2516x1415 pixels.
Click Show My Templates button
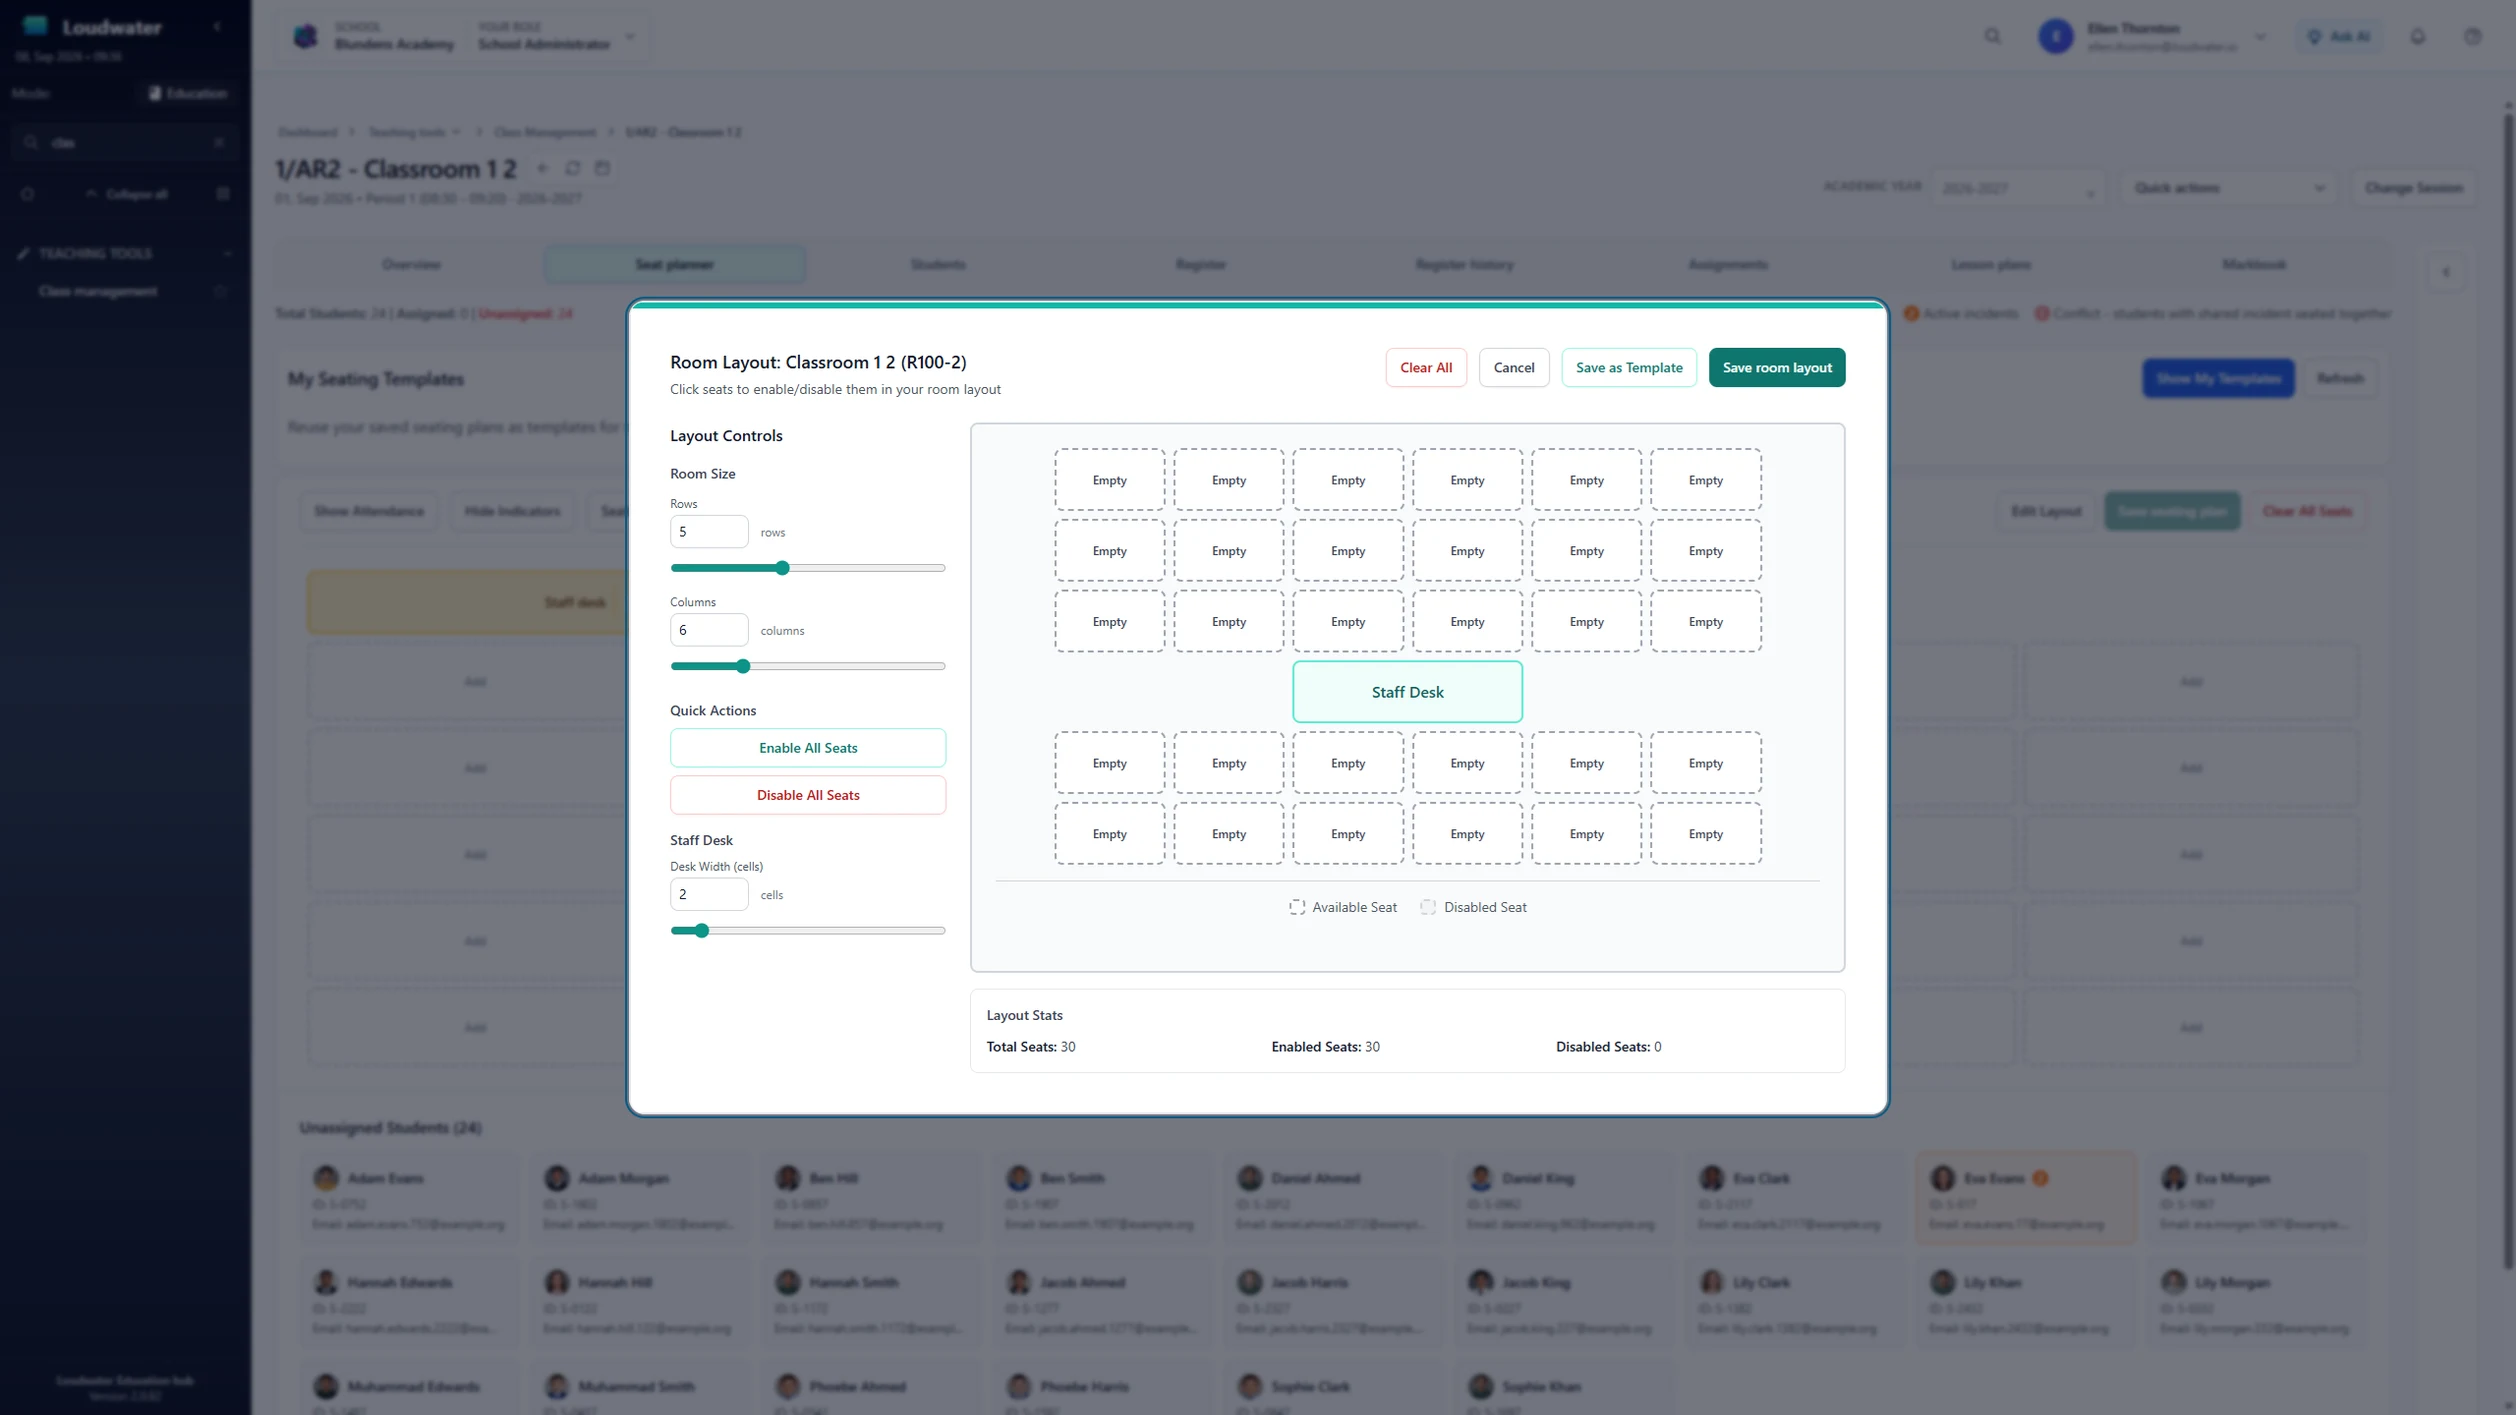pyautogui.click(x=2217, y=378)
